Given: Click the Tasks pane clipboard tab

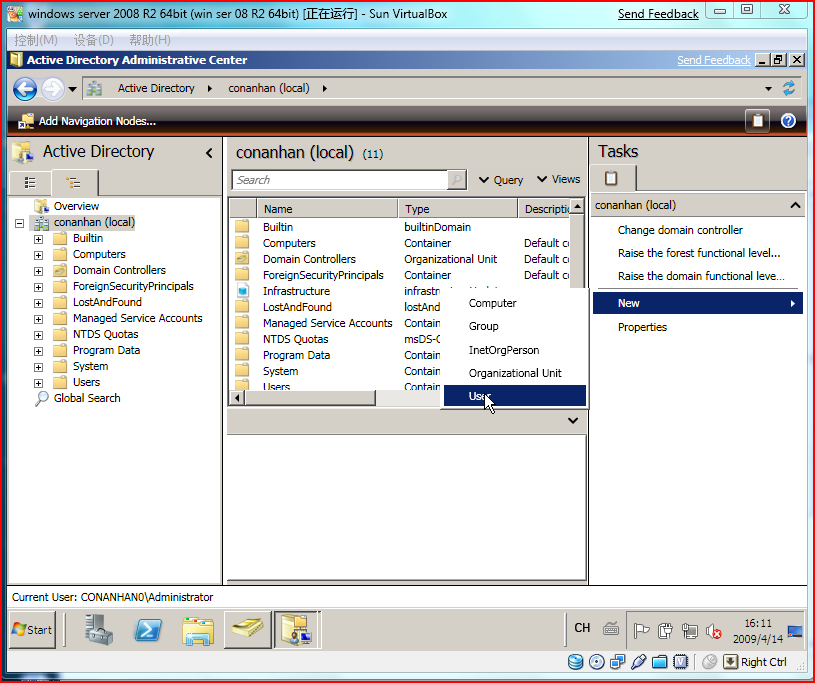Looking at the screenshot, I should [612, 178].
